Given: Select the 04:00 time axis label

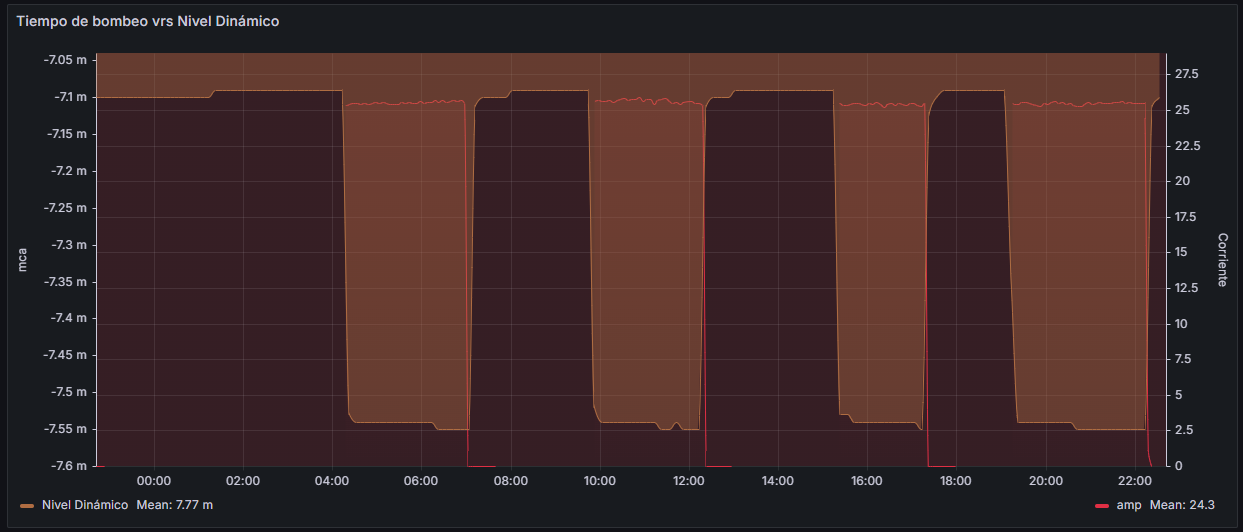Looking at the screenshot, I should [x=332, y=480].
